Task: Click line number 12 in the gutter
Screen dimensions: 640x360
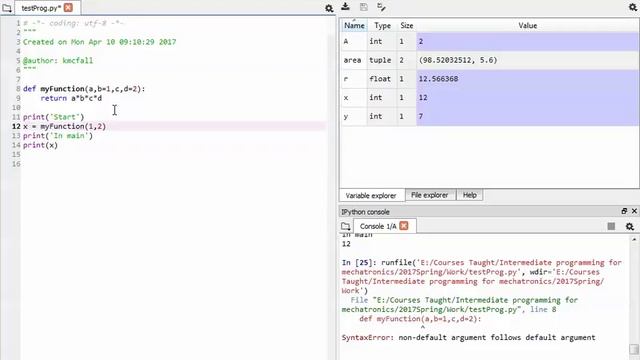Action: coord(16,126)
